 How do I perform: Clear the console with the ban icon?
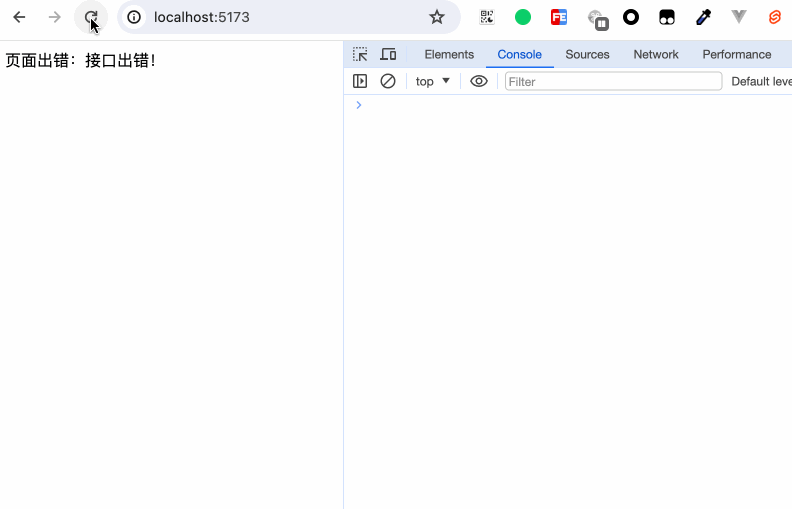[388, 81]
